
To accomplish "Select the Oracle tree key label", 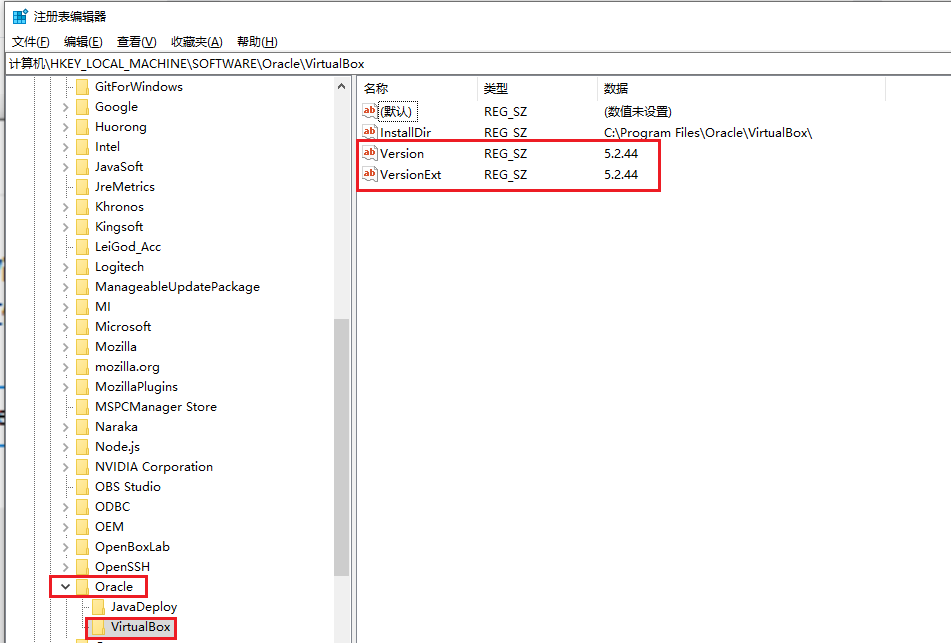I will (113, 587).
